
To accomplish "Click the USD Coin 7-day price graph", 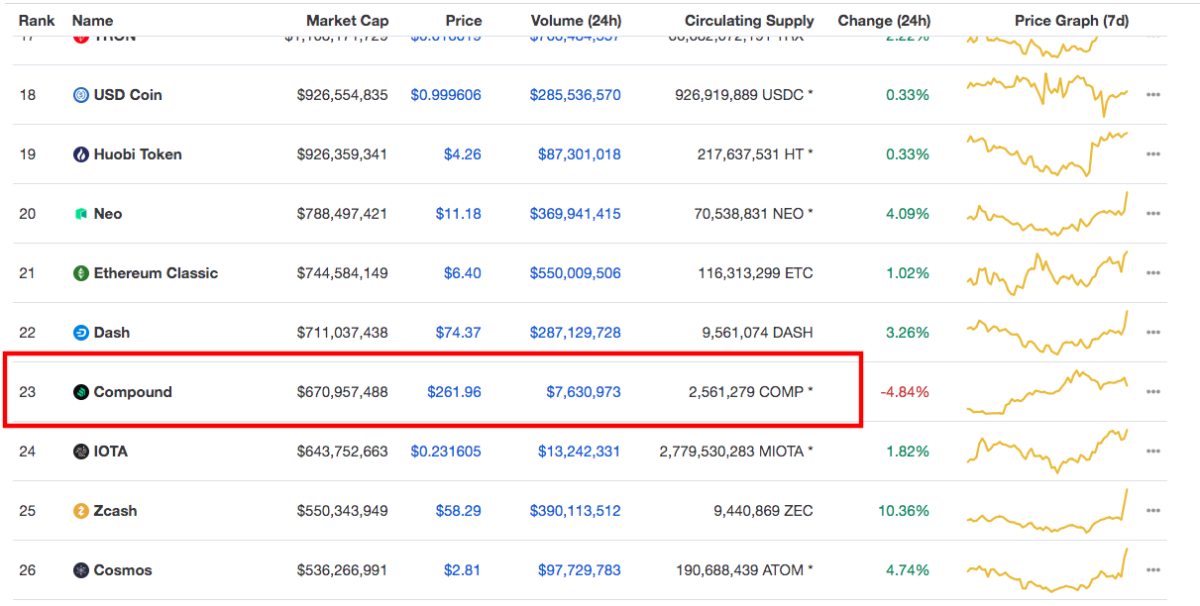I will point(1047,94).
